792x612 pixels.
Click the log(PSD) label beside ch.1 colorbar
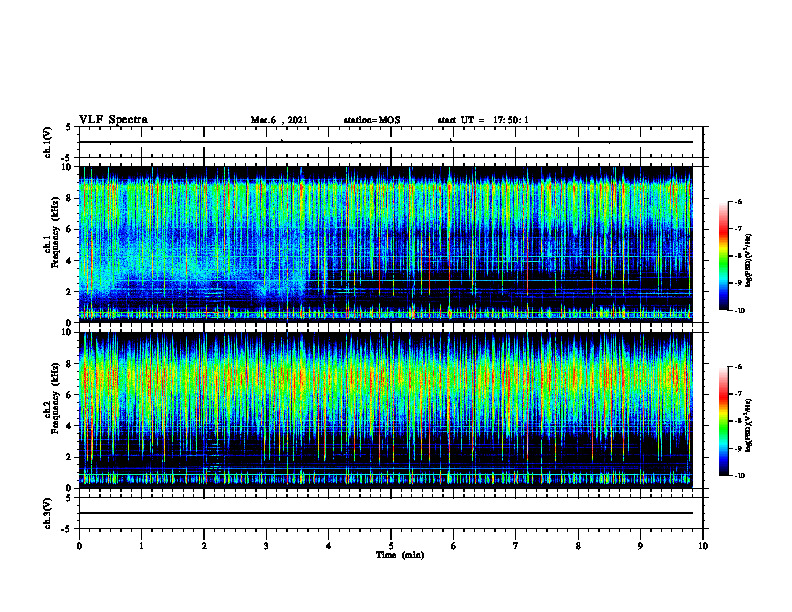click(749, 261)
